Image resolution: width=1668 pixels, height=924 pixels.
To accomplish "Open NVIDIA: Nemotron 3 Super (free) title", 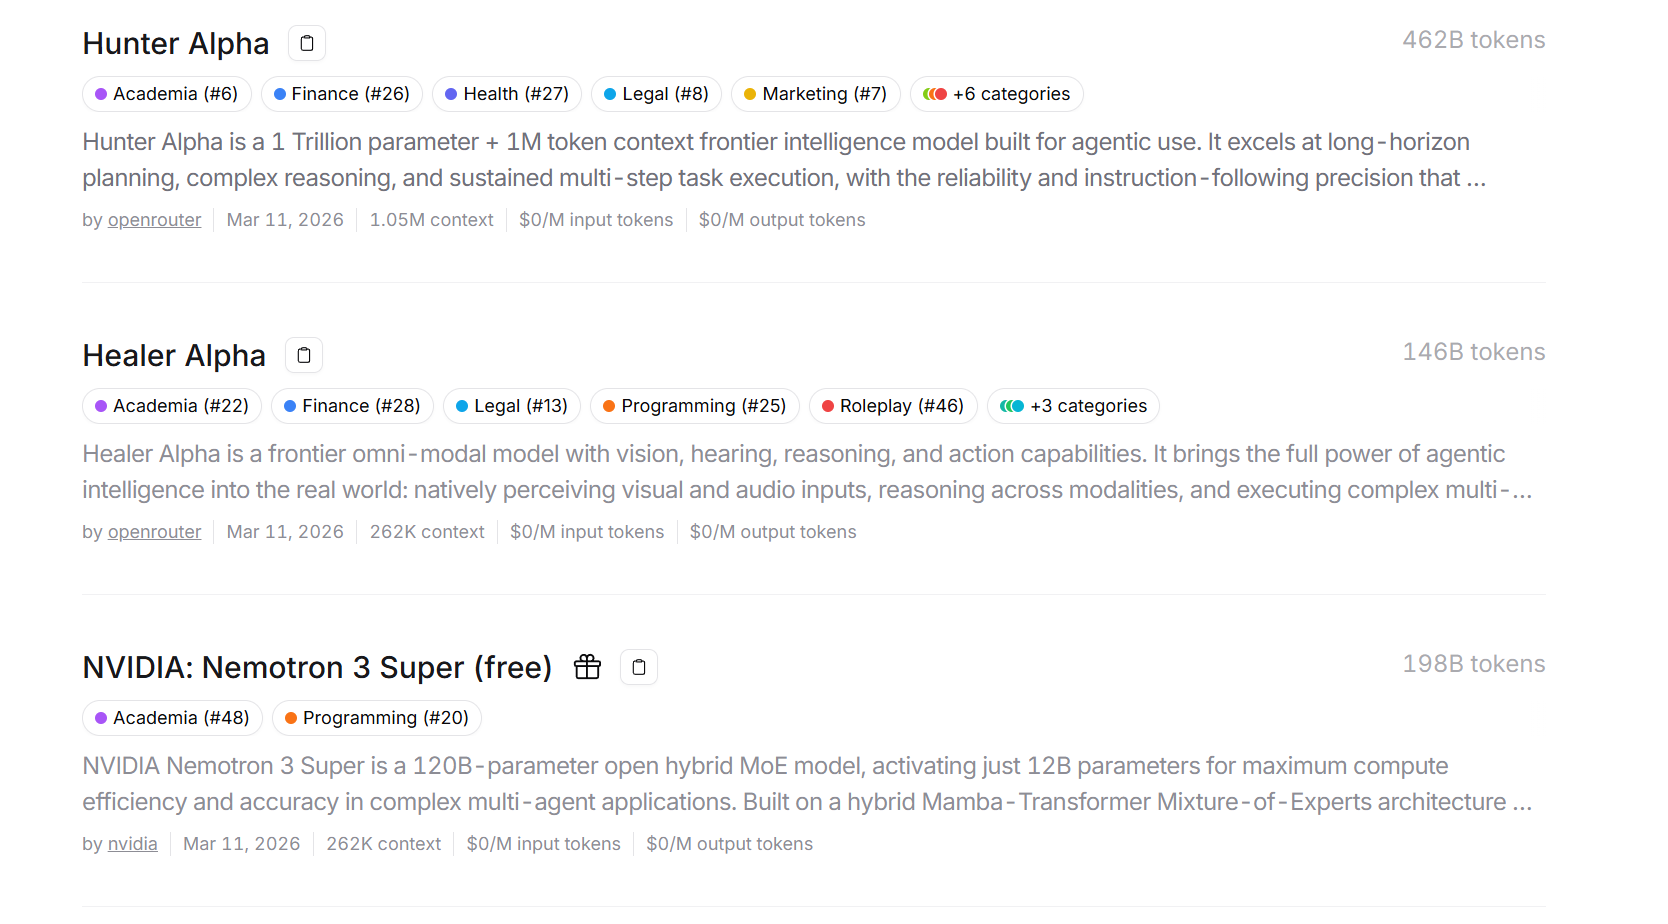I will tap(317, 668).
